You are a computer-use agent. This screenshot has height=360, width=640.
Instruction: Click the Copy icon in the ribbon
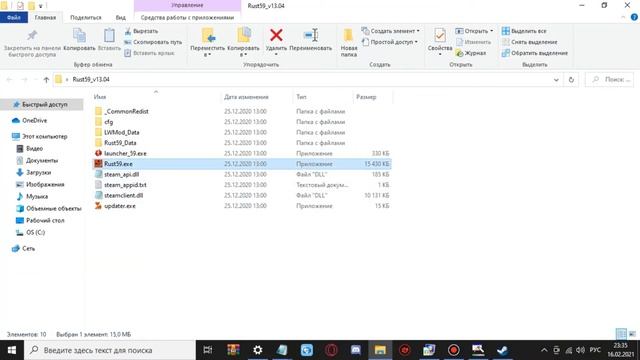[79, 36]
